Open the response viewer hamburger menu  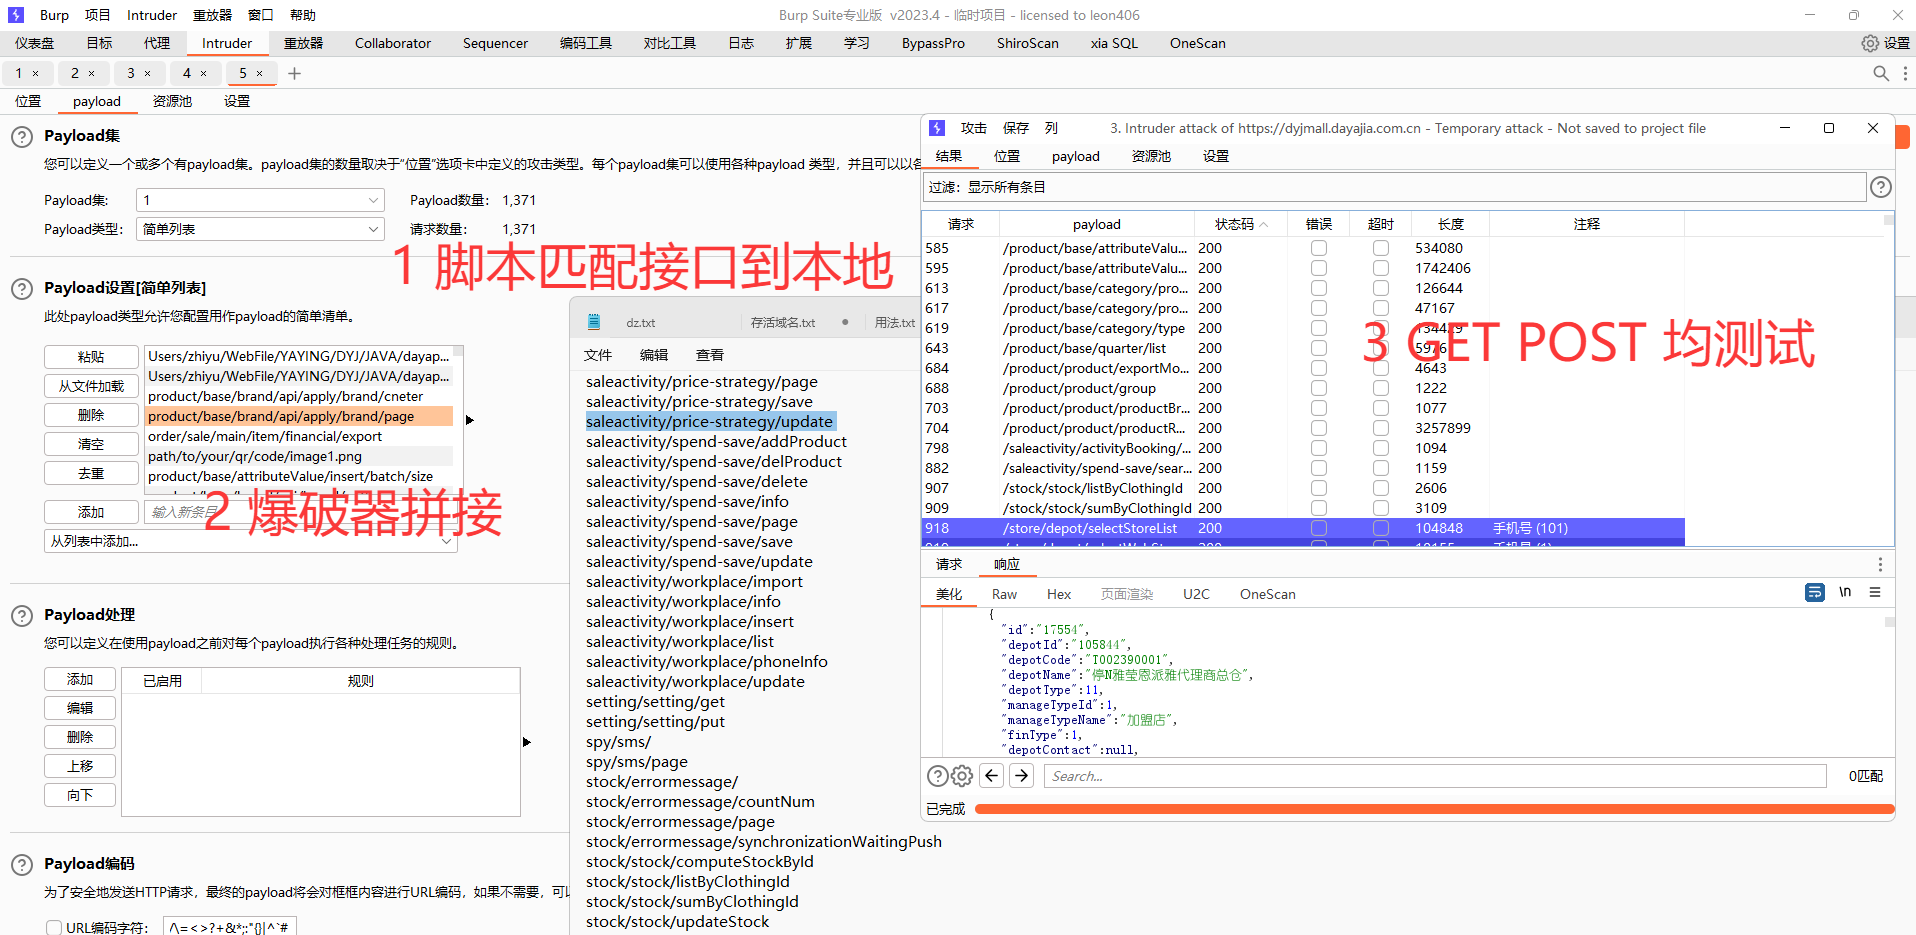[x=1875, y=592]
